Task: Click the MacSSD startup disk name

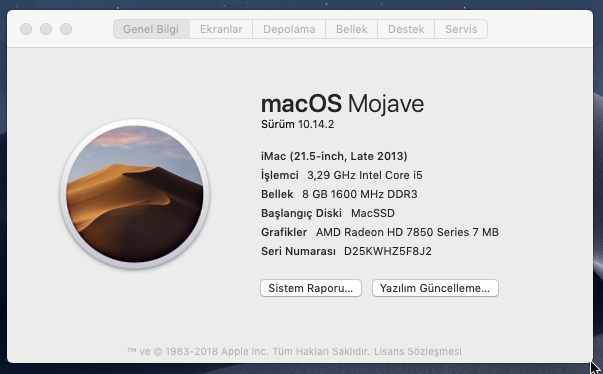Action: (373, 213)
